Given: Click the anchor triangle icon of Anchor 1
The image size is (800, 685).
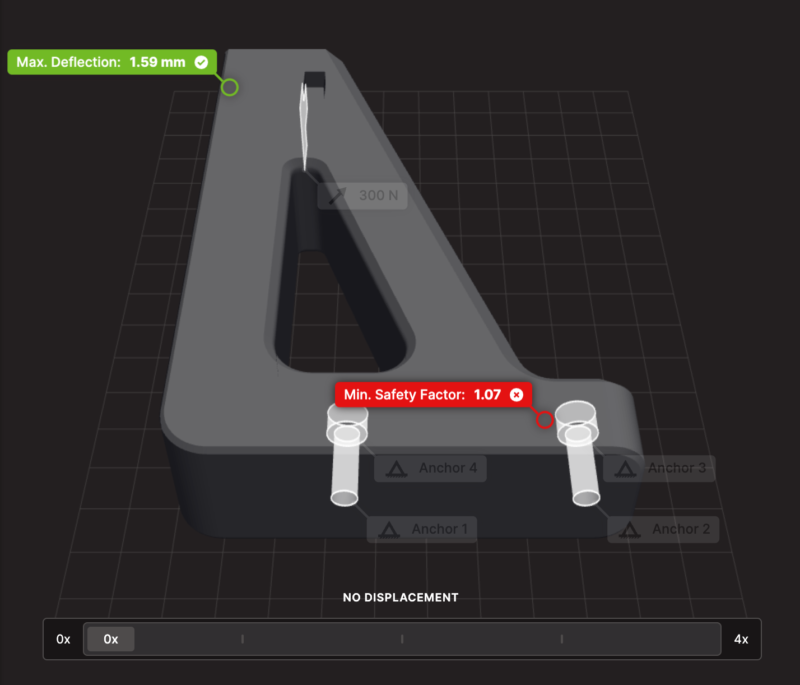Looking at the screenshot, I should 389,529.
